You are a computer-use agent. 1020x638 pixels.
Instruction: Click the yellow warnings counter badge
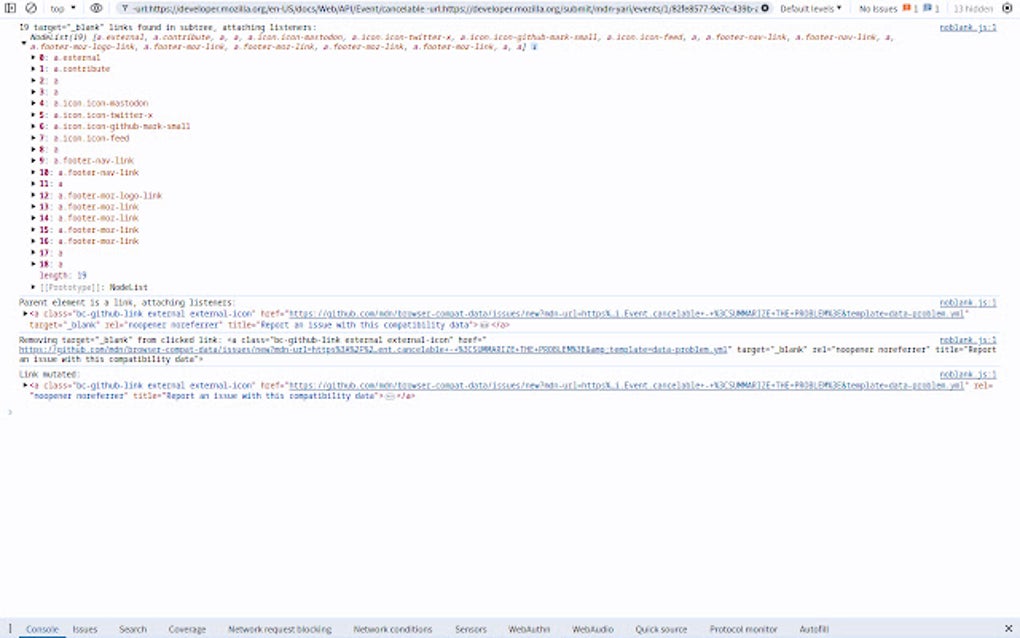click(929, 8)
